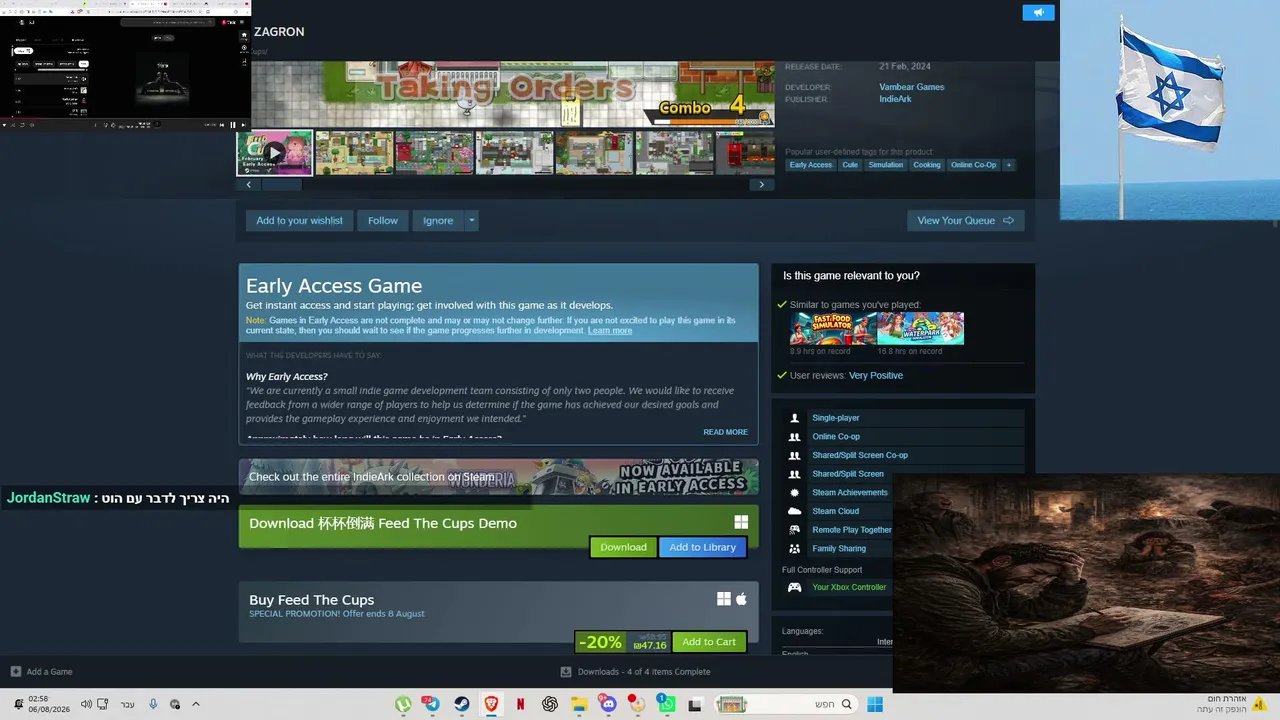
Task: Ignore this game
Action: coord(438,220)
